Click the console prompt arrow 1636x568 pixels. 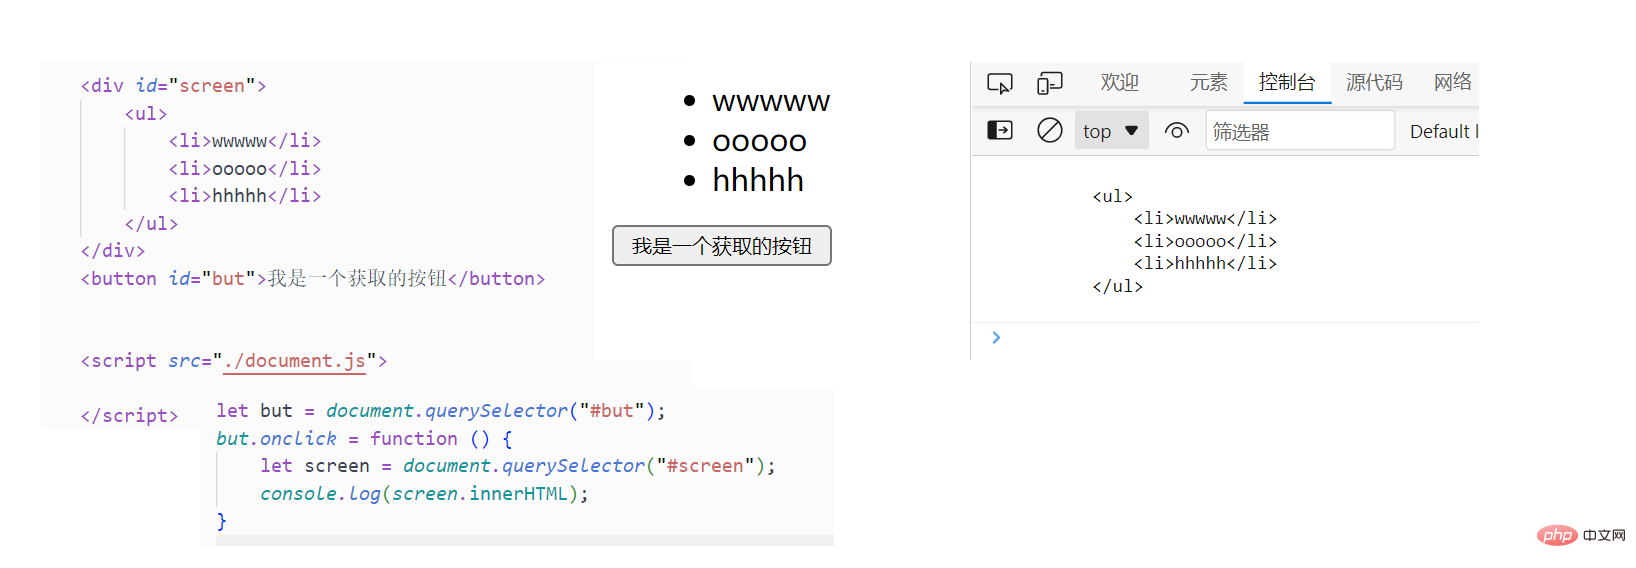pyautogui.click(x=996, y=338)
